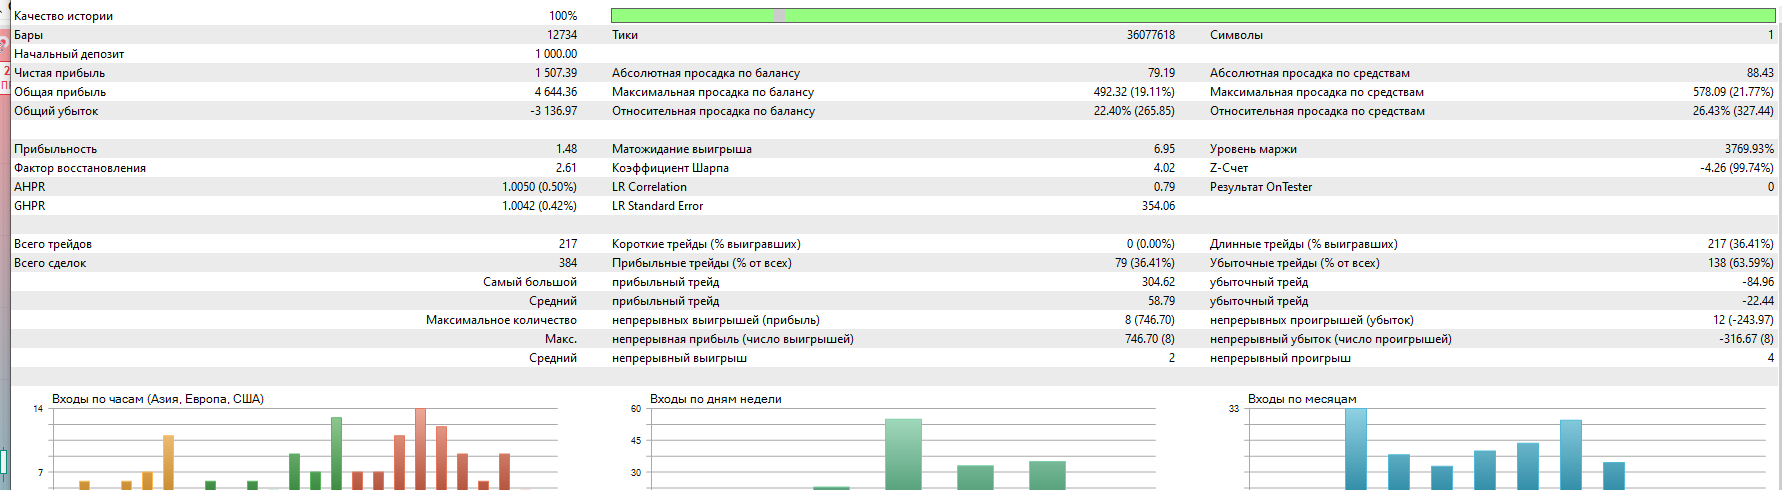1782x490 pixels.
Task: Select the value 22.40% (265.85)
Action: pos(1134,111)
